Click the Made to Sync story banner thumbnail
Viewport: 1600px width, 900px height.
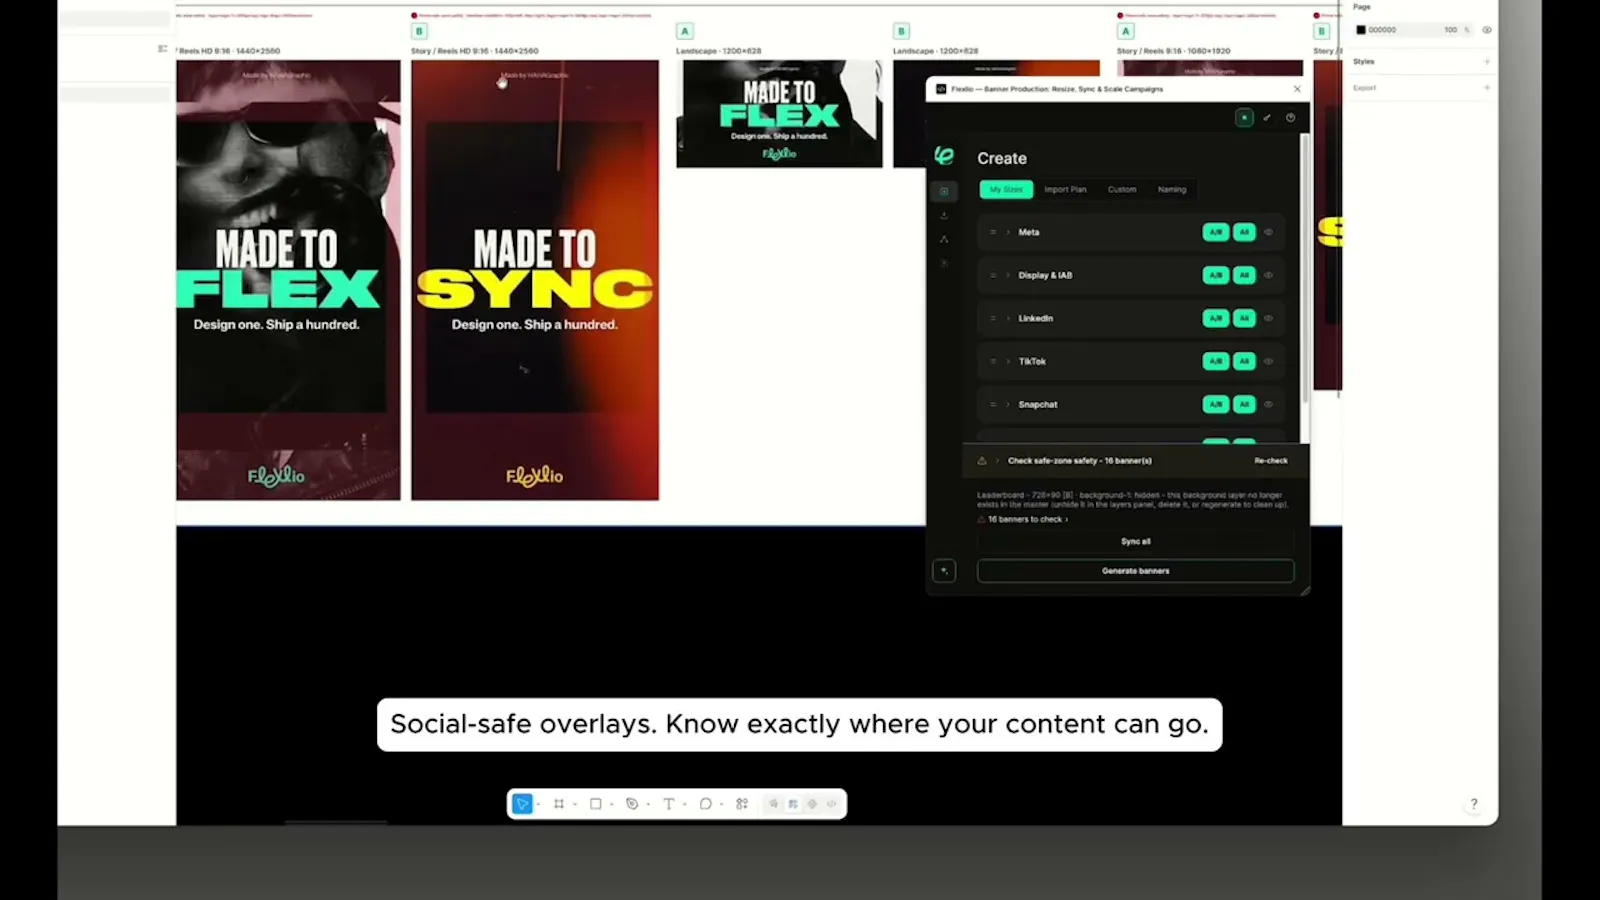535,280
